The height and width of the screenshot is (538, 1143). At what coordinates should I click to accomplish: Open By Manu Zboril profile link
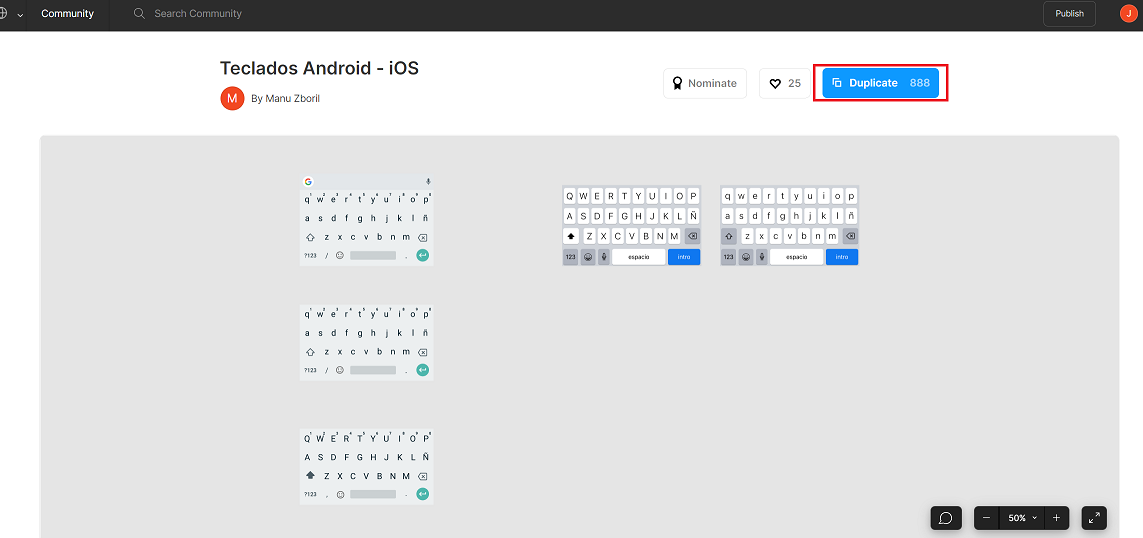click(285, 98)
